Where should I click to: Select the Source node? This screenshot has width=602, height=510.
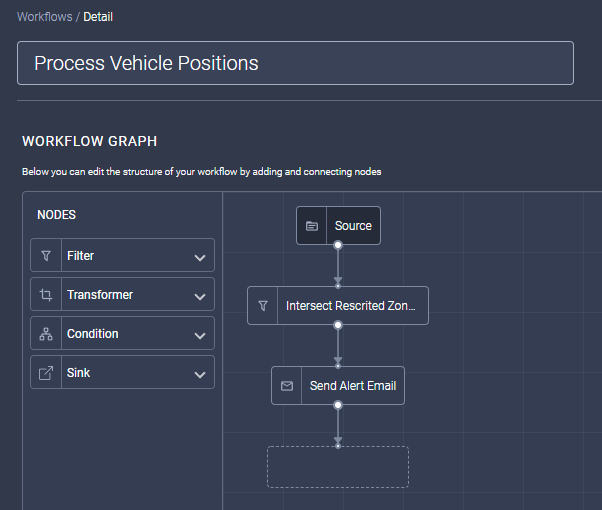[x=353, y=226]
